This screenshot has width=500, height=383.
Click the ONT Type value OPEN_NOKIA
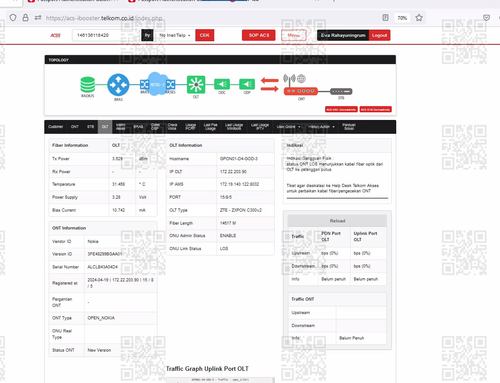(101, 318)
